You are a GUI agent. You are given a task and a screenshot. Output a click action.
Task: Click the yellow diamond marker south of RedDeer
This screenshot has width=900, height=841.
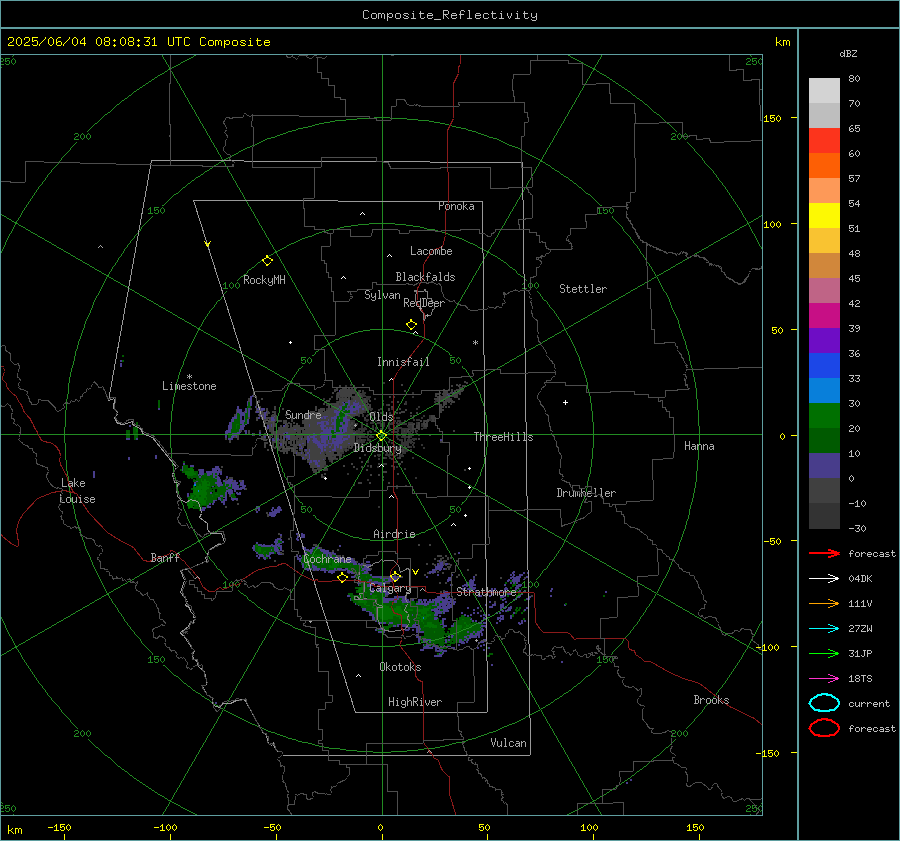coord(411,325)
